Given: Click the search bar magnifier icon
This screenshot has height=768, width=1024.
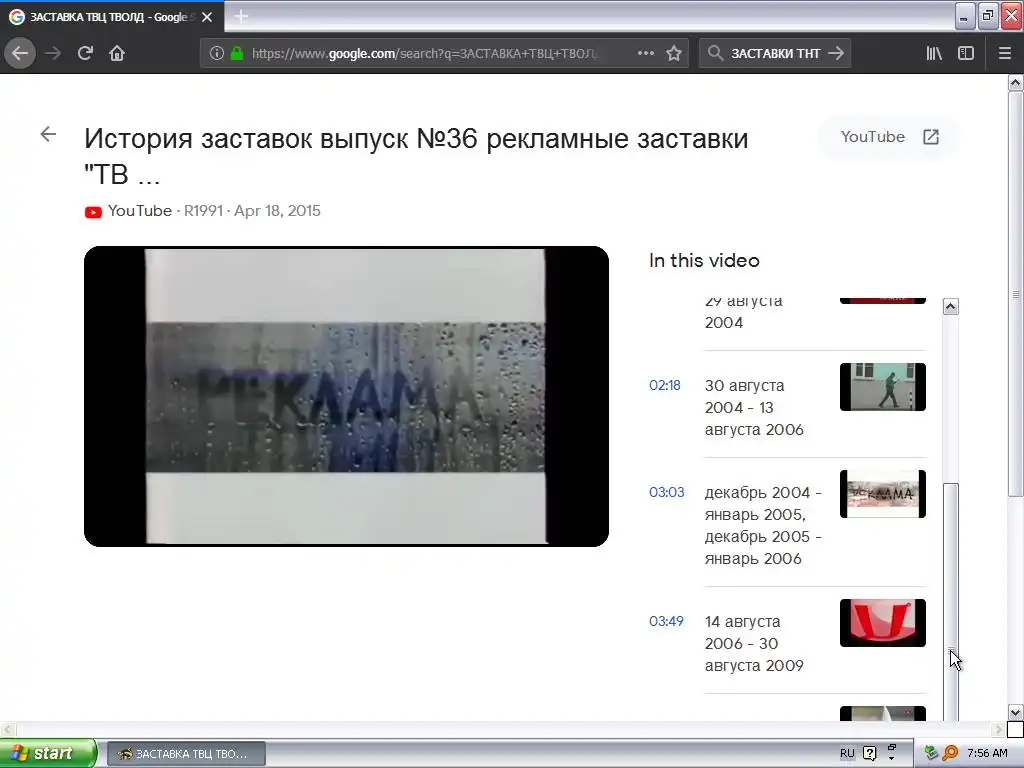Looking at the screenshot, I should (x=716, y=53).
